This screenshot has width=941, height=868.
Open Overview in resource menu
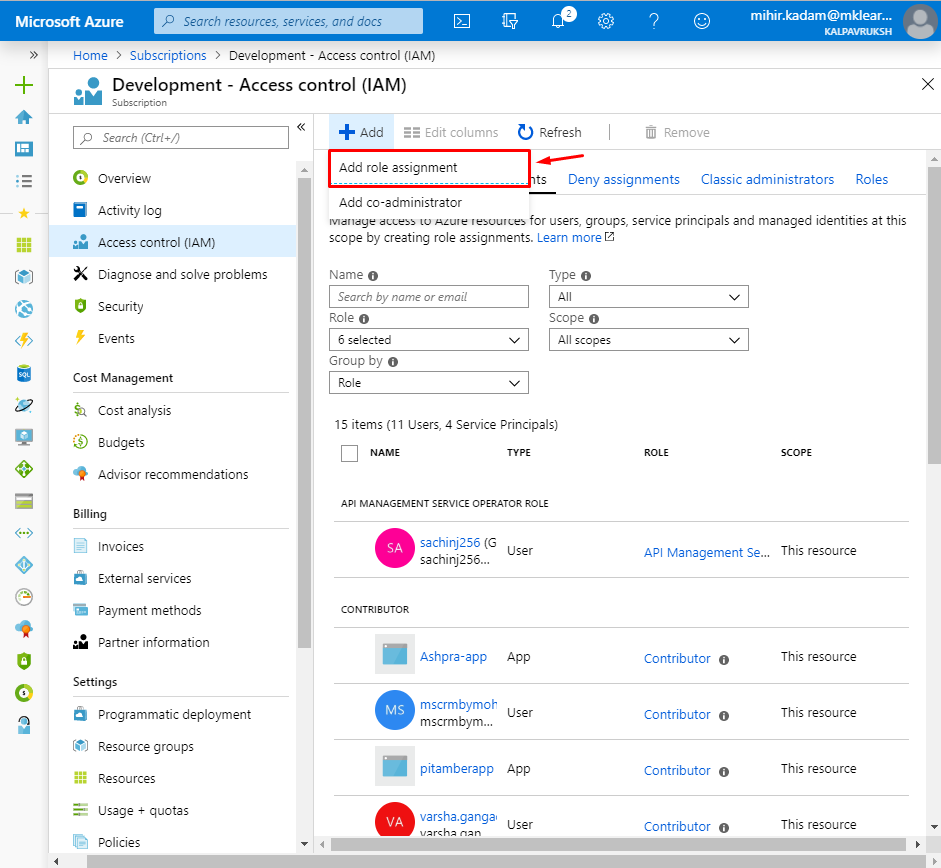[172, 178]
